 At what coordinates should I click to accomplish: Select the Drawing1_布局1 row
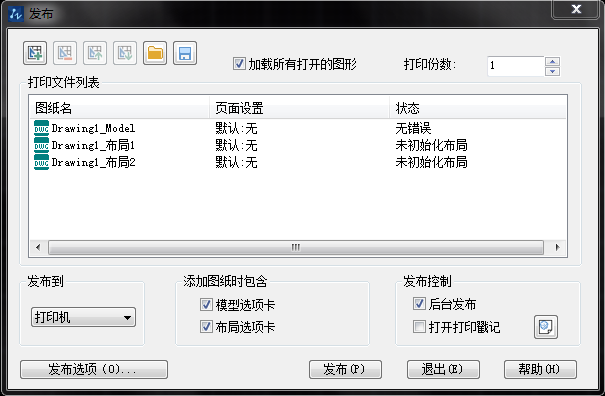298,145
